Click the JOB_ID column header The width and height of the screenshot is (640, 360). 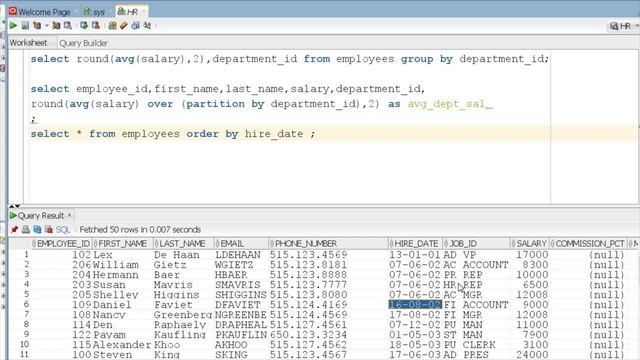(x=476, y=244)
